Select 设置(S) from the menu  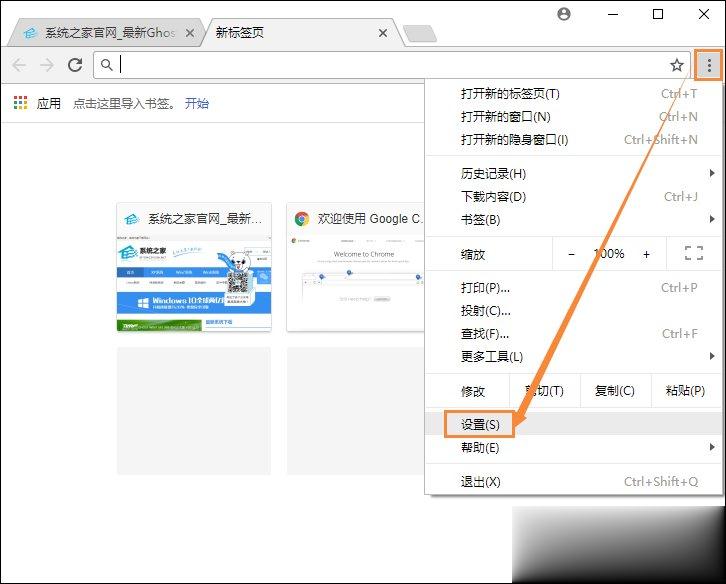(x=480, y=424)
